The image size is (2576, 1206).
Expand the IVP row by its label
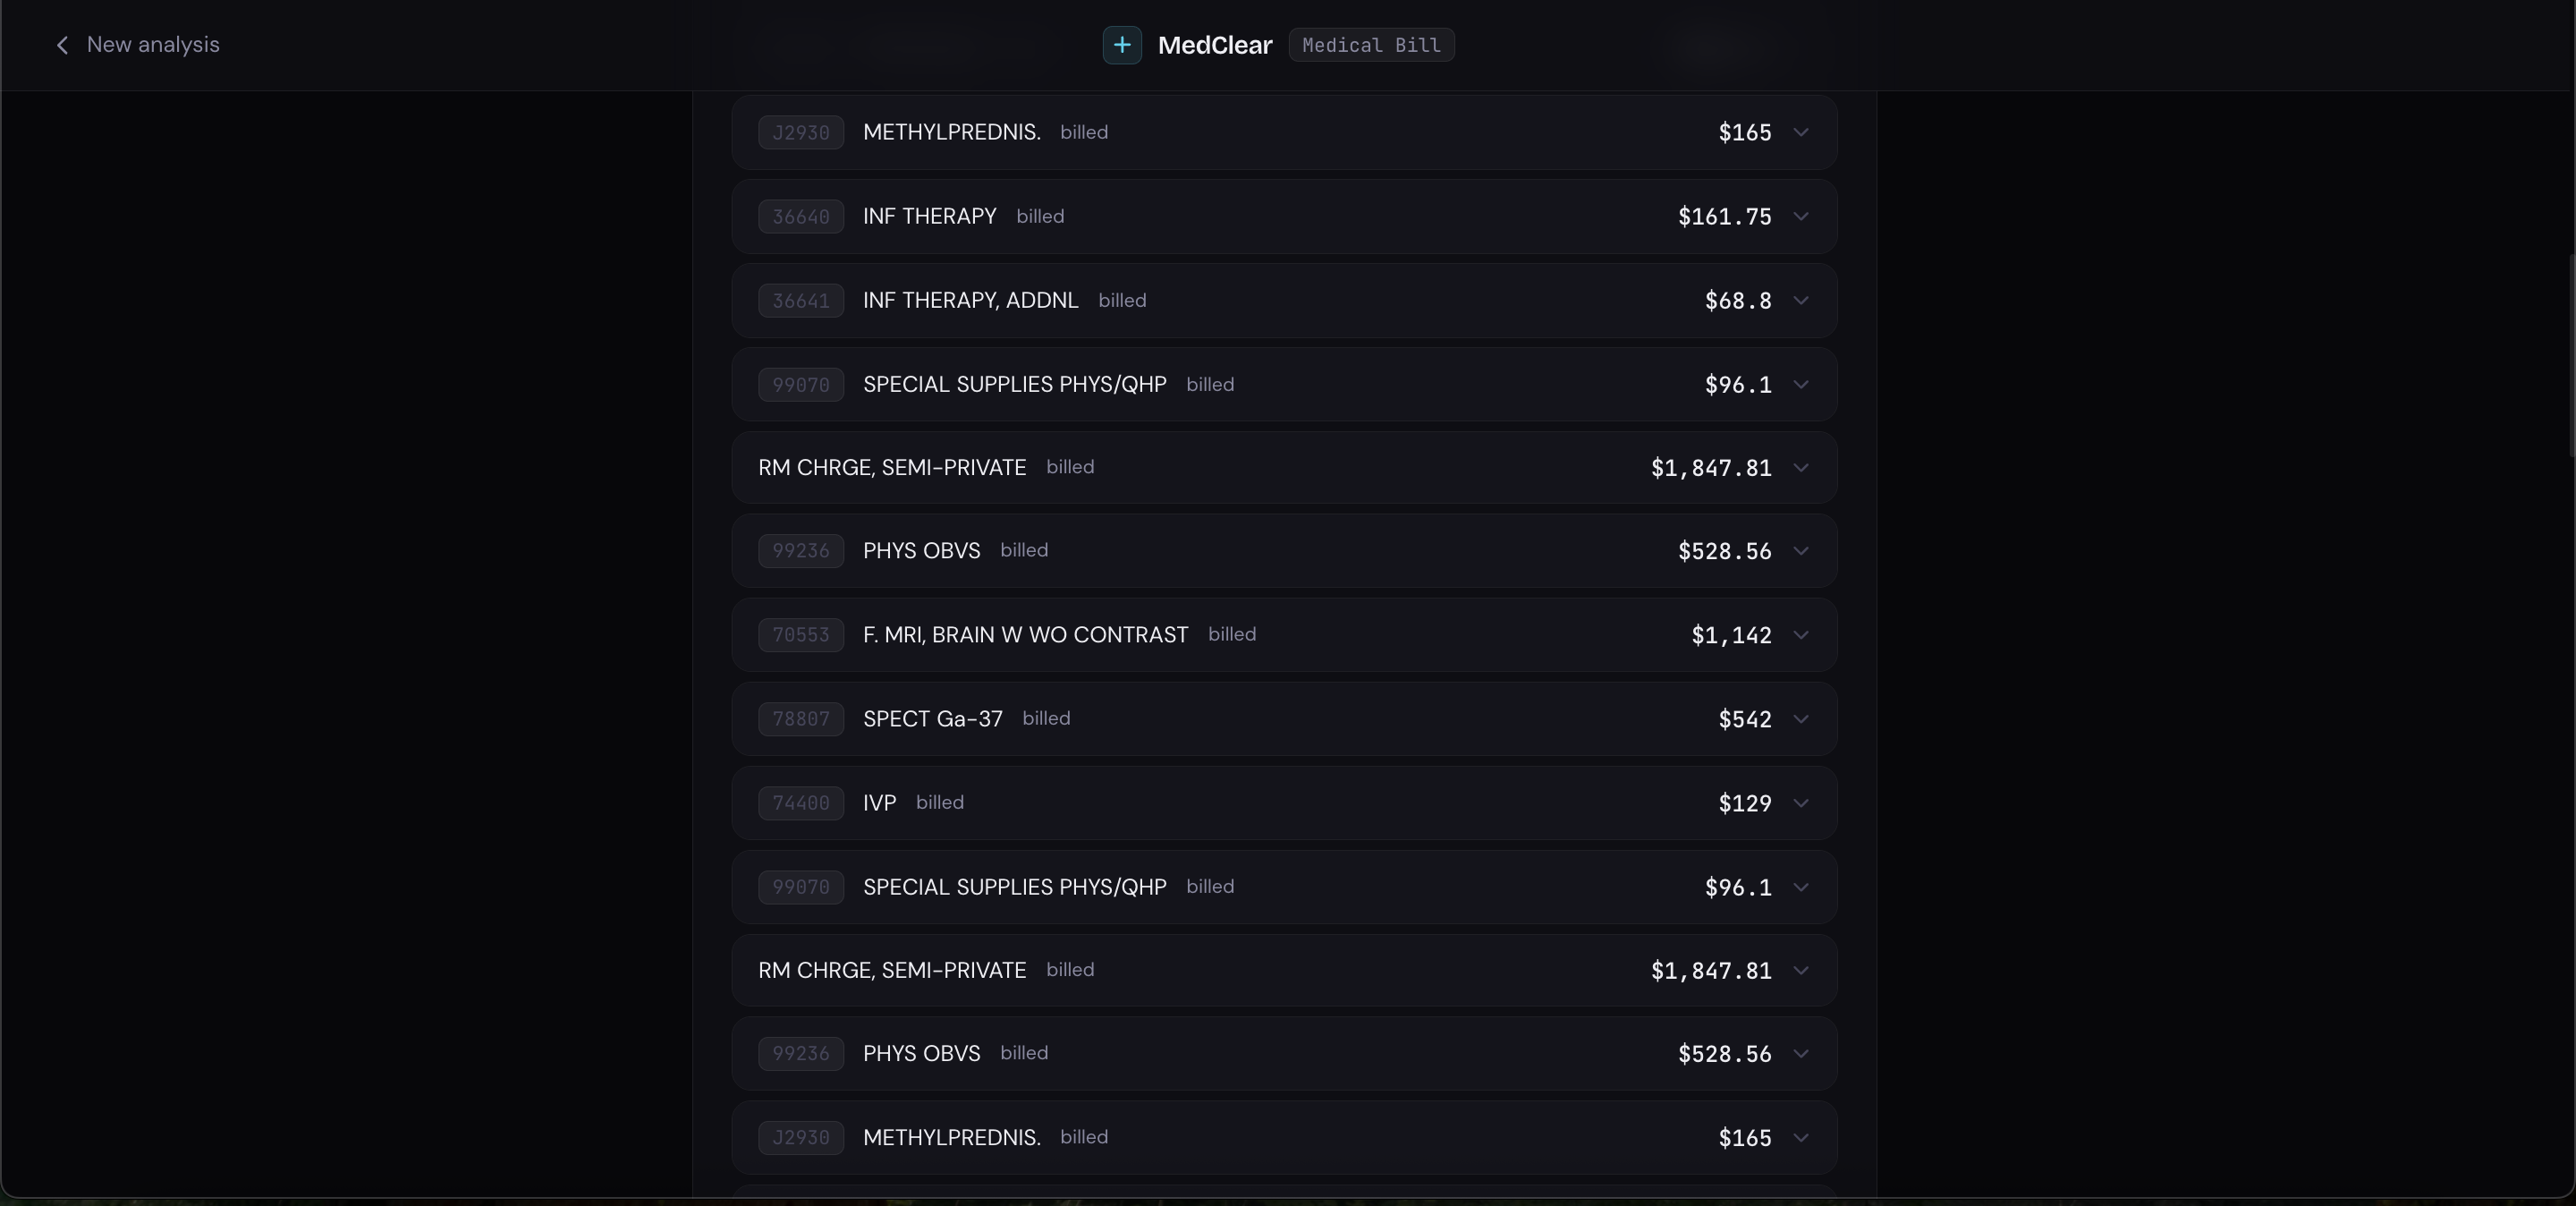pyautogui.click(x=879, y=803)
